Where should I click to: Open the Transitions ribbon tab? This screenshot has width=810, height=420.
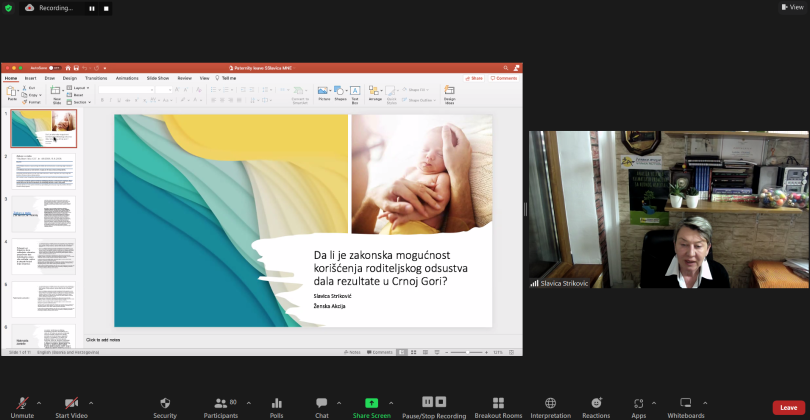click(x=96, y=77)
